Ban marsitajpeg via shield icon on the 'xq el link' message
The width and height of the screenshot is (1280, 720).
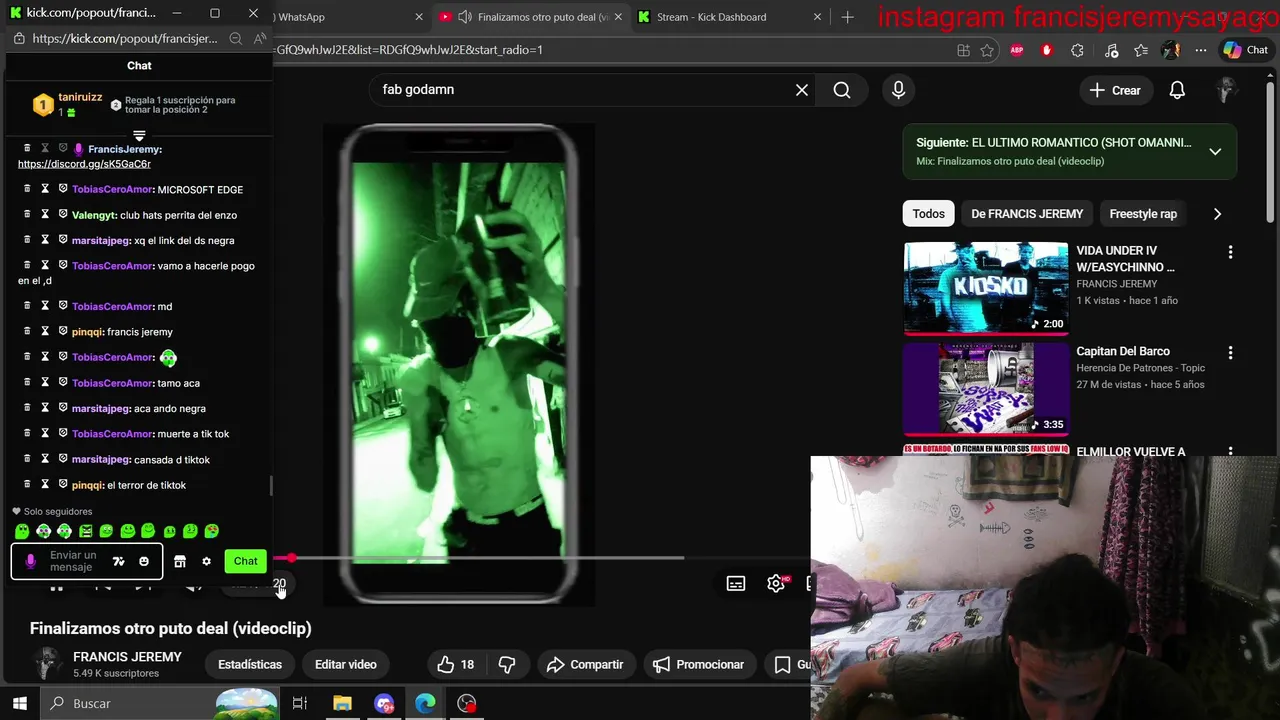(x=63, y=240)
